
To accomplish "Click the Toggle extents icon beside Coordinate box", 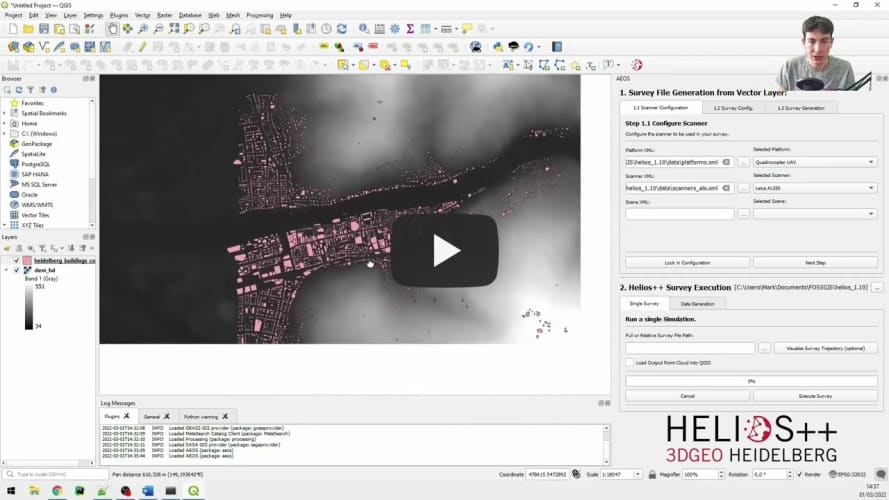I will pyautogui.click(x=576, y=474).
